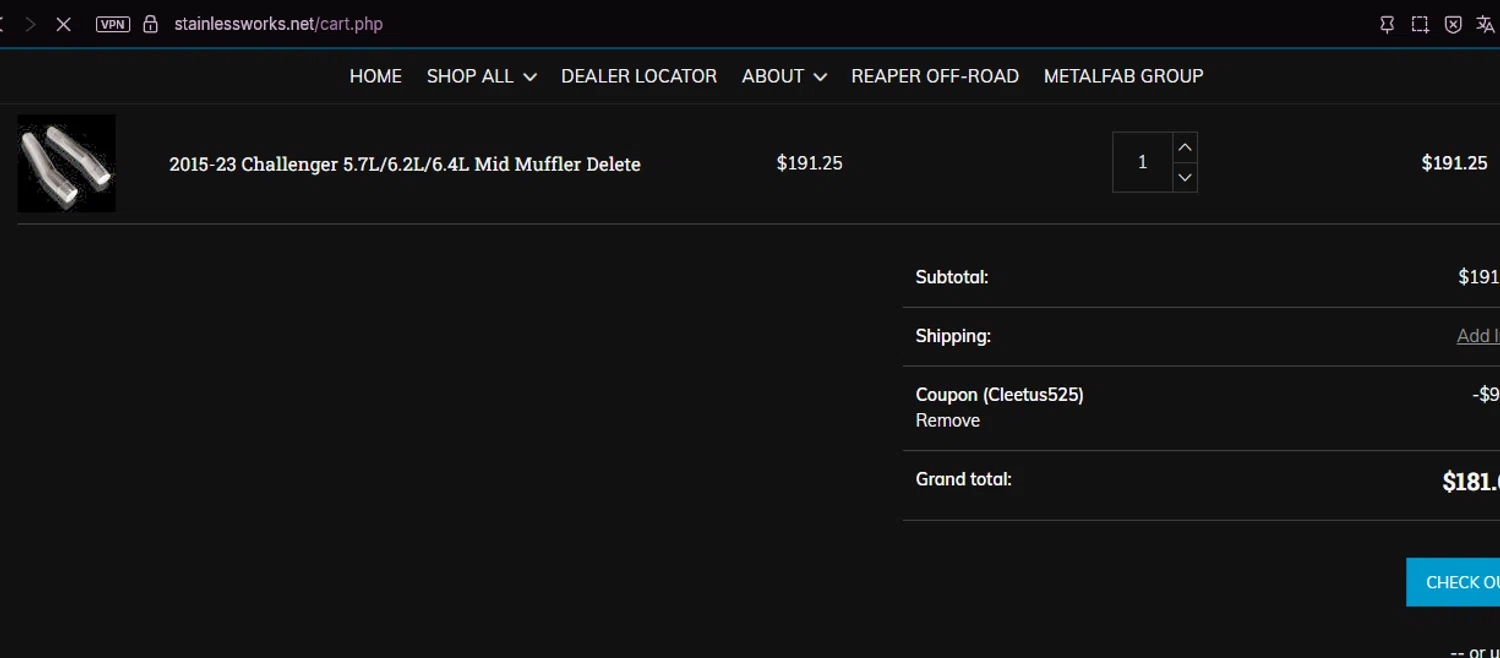Click the Subtotal label
Viewport: 1500px width, 658px height.
coord(952,277)
